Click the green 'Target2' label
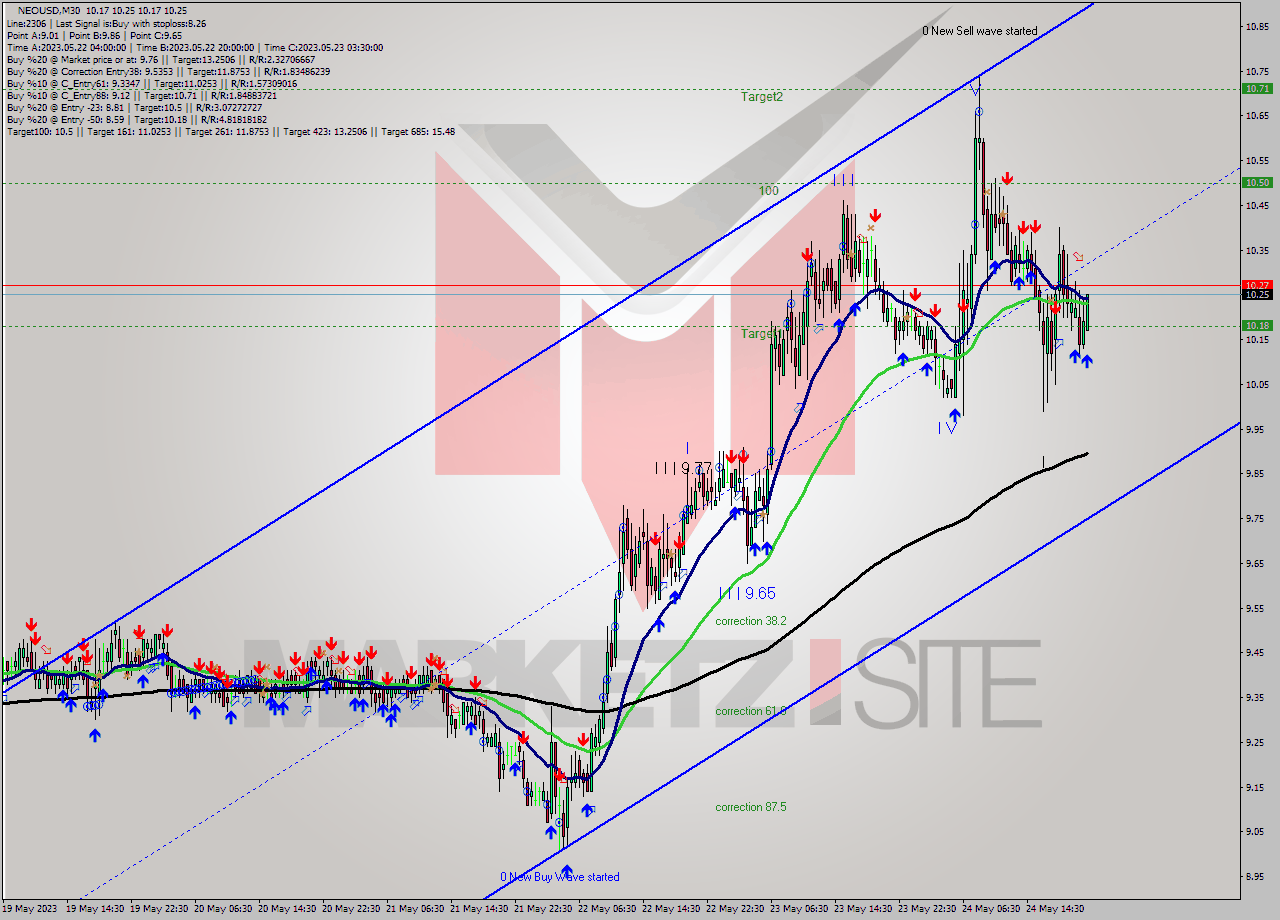Screen dimensions: 1280x920 pos(762,97)
